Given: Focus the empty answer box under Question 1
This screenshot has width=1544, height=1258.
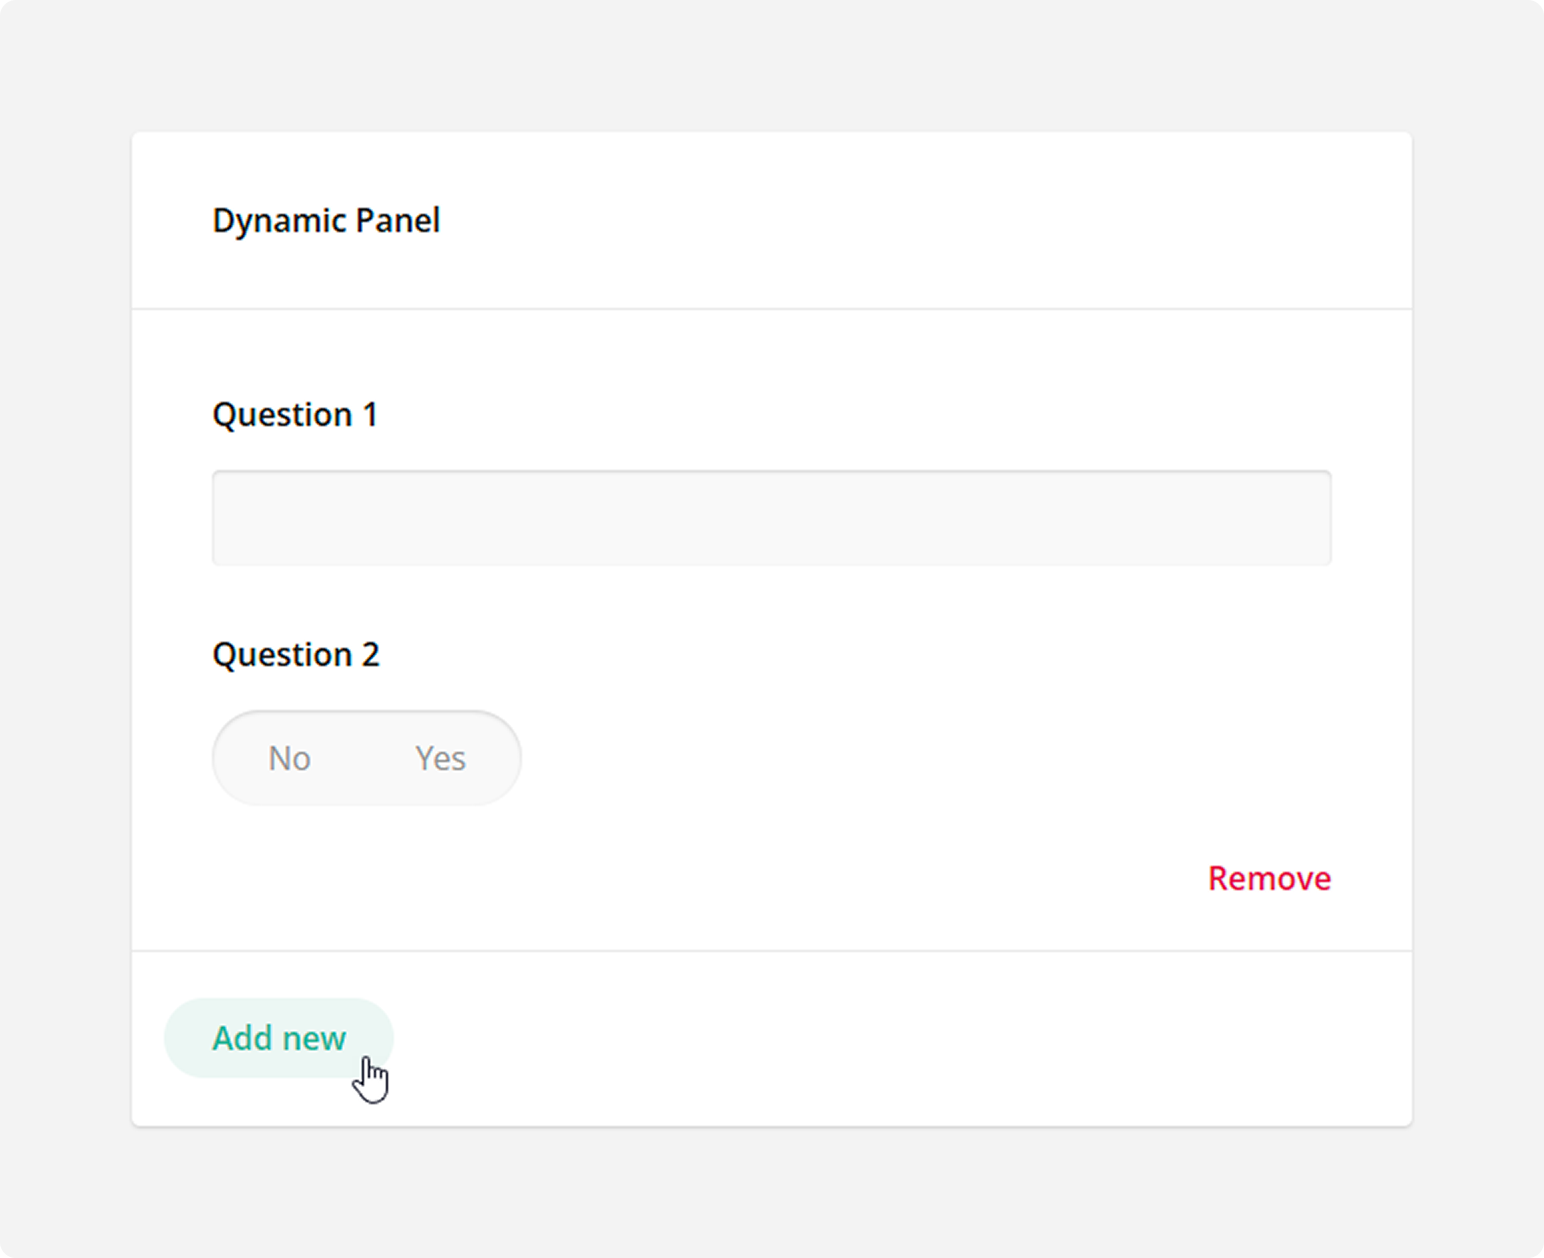Looking at the screenshot, I should 770,517.
